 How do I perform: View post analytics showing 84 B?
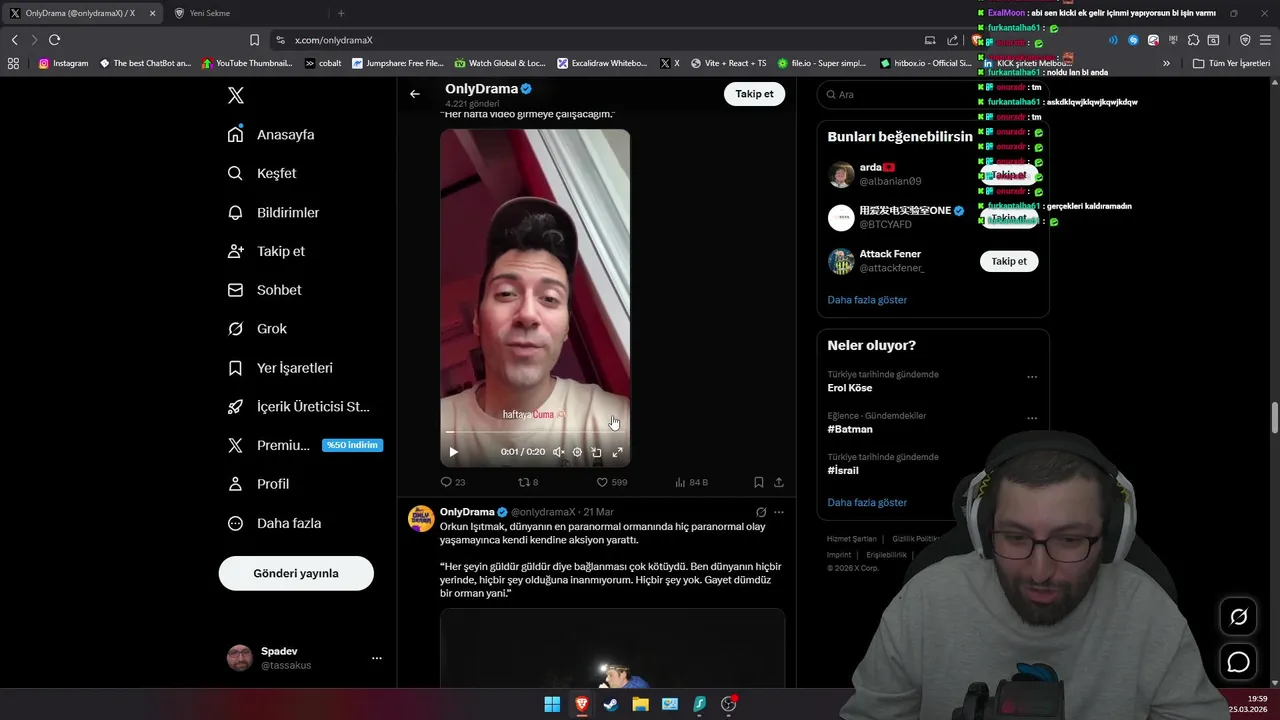[691, 482]
